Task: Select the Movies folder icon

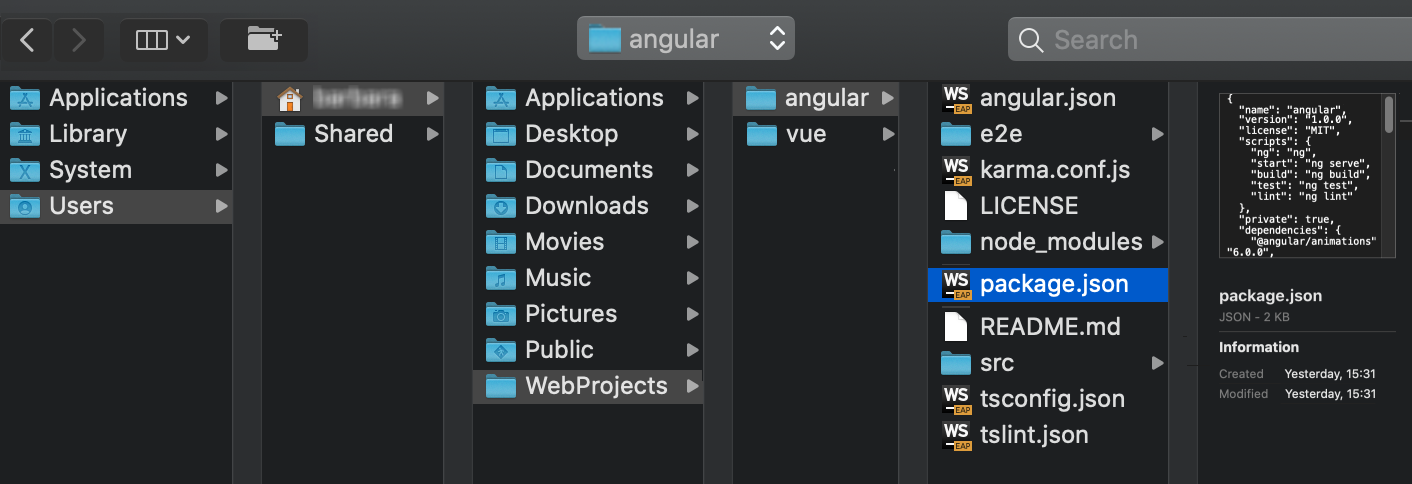Action: click(500, 242)
